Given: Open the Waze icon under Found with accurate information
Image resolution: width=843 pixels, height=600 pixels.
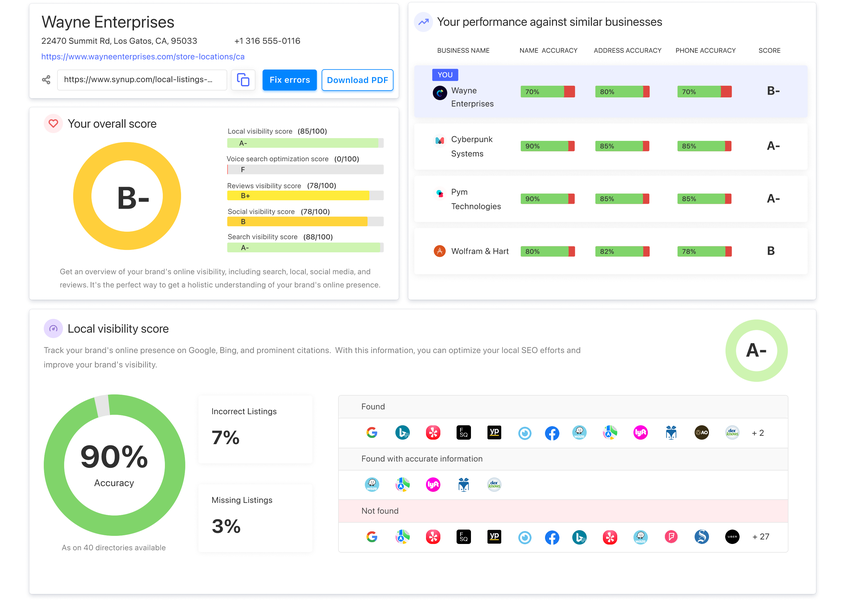Looking at the screenshot, I should pos(372,484).
